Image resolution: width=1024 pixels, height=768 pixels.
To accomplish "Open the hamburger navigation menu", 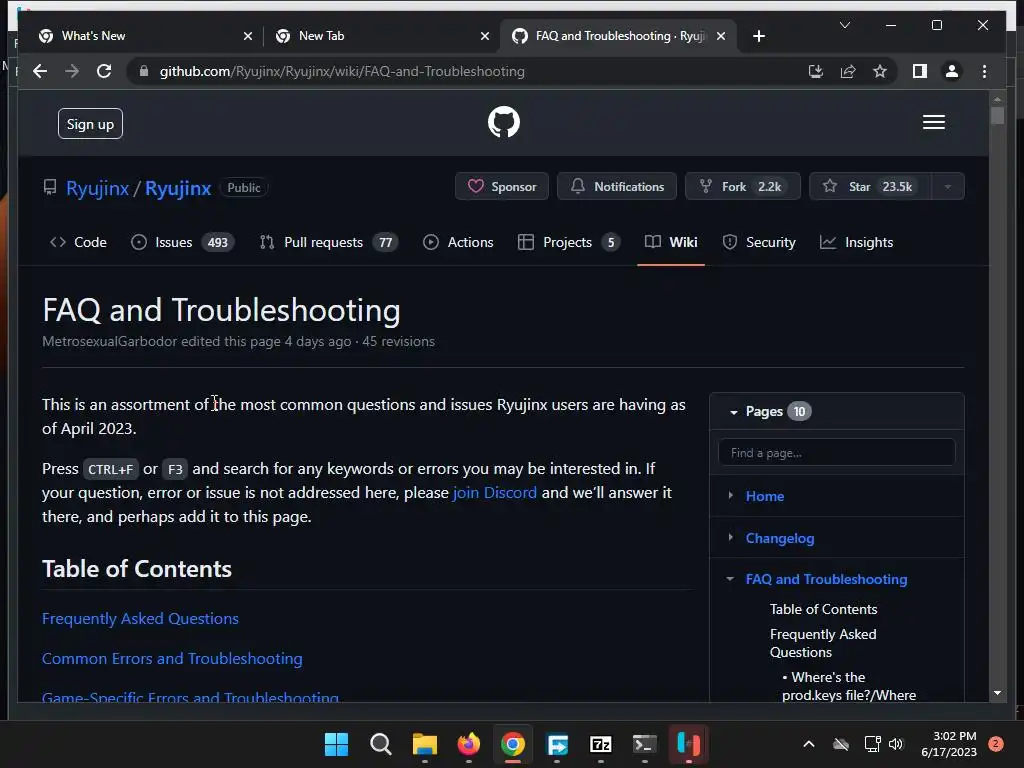I will click(933, 122).
